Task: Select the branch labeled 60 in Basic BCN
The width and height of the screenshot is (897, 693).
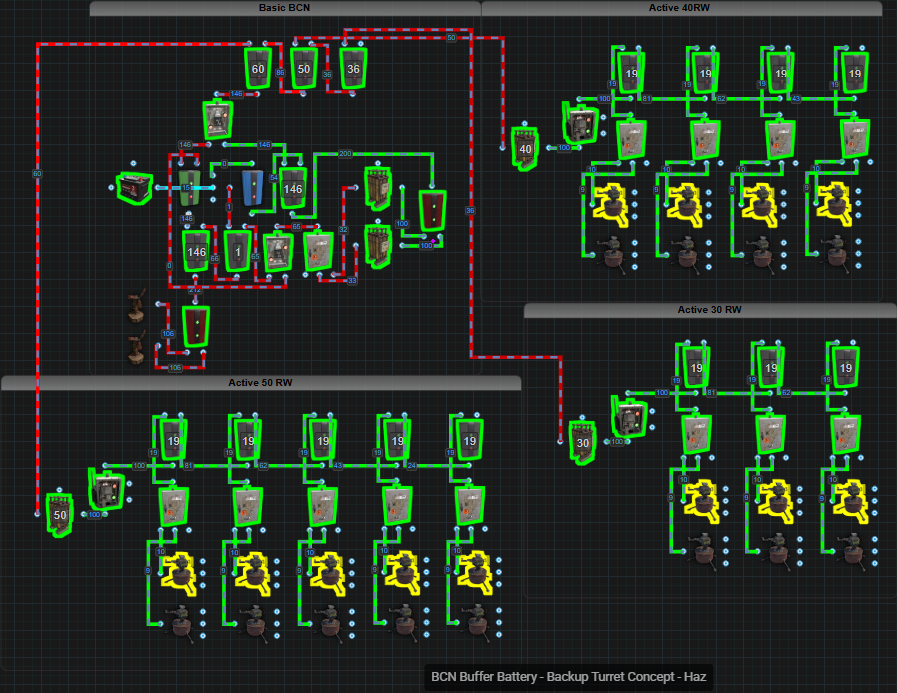Action: click(x=257, y=68)
